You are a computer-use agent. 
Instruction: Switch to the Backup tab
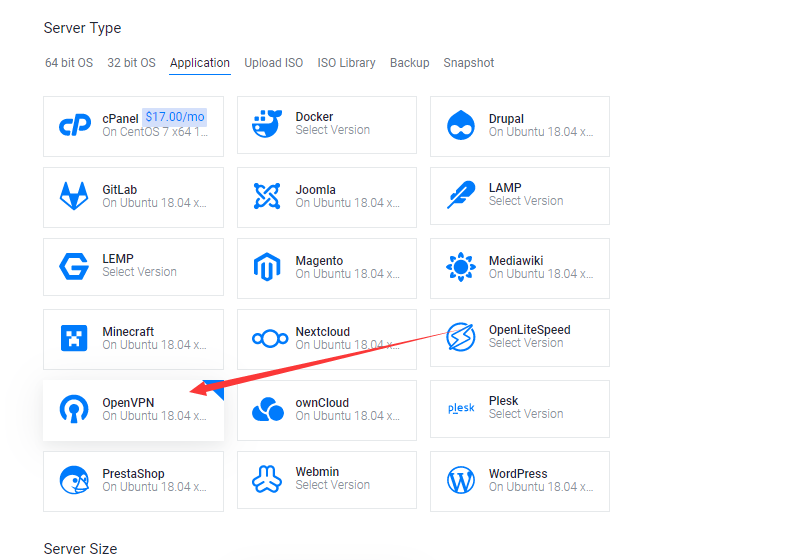(x=410, y=63)
